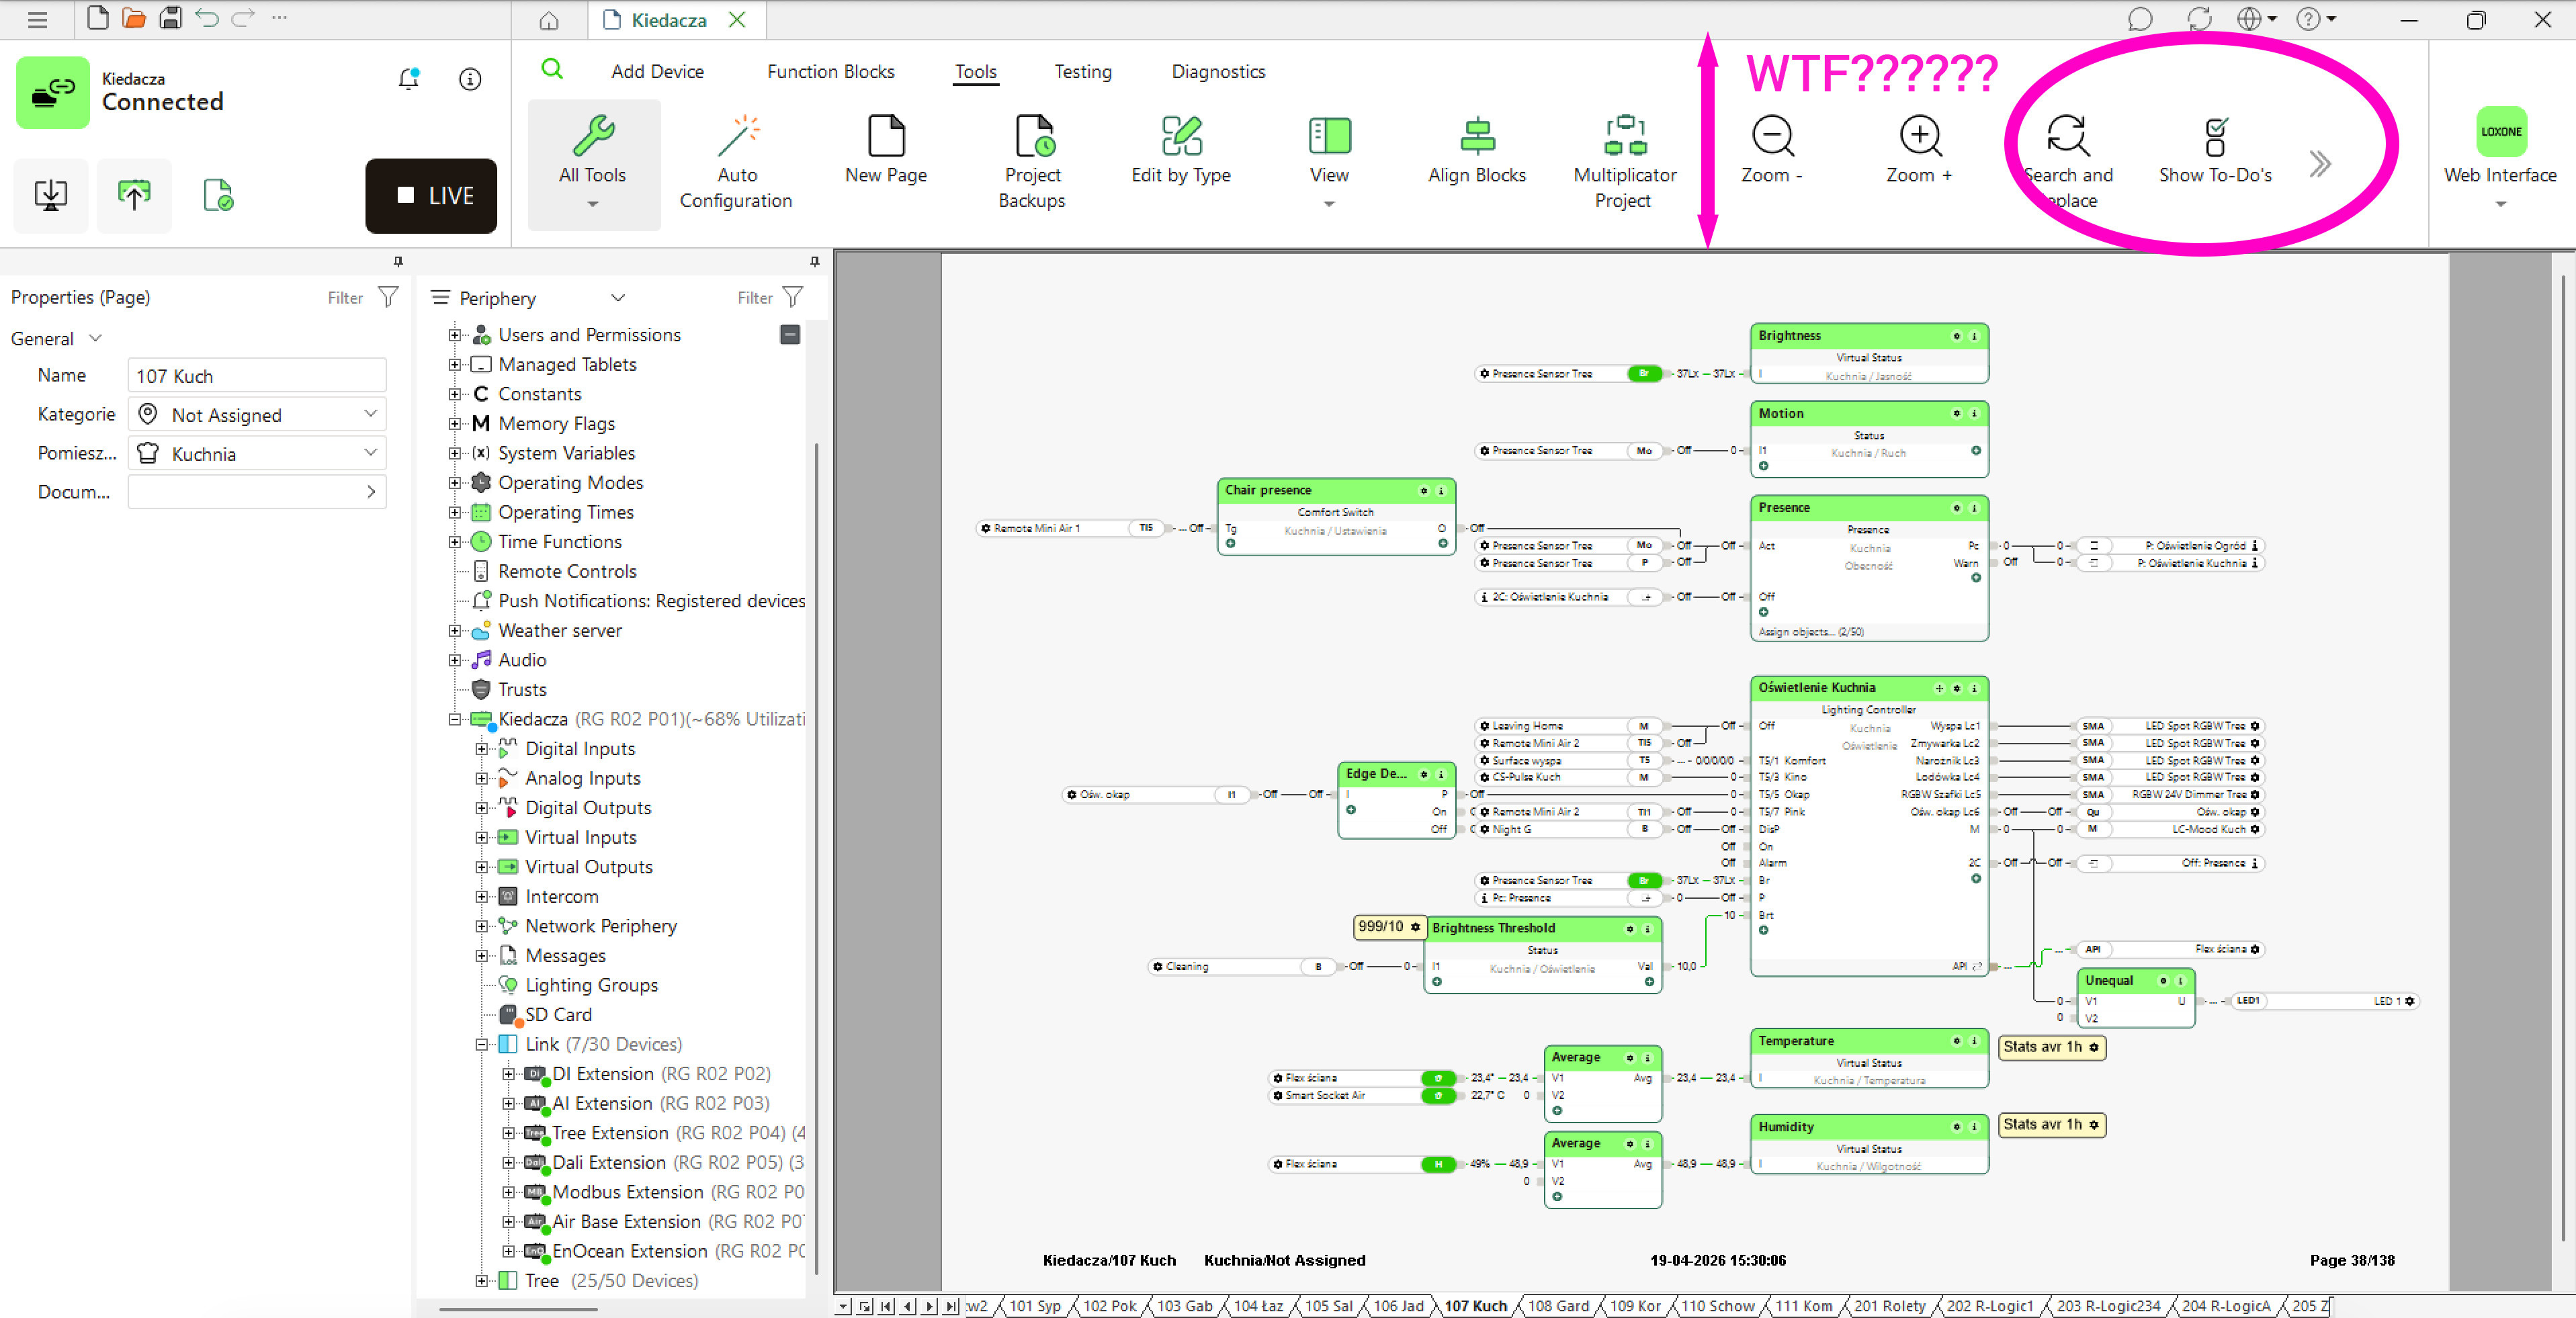This screenshot has height=1318, width=2576.
Task: Click the Edit by Type icon
Action: [1181, 136]
